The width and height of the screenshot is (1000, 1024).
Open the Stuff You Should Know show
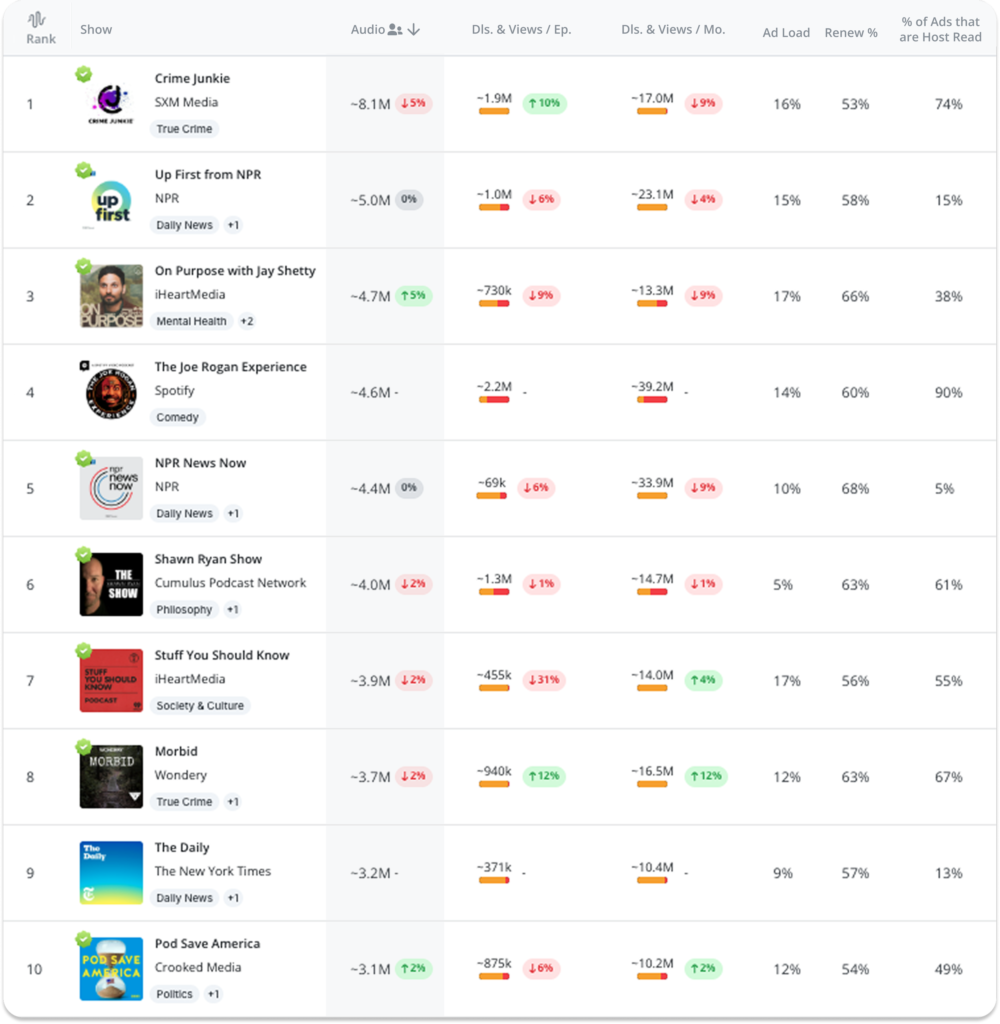coord(221,655)
